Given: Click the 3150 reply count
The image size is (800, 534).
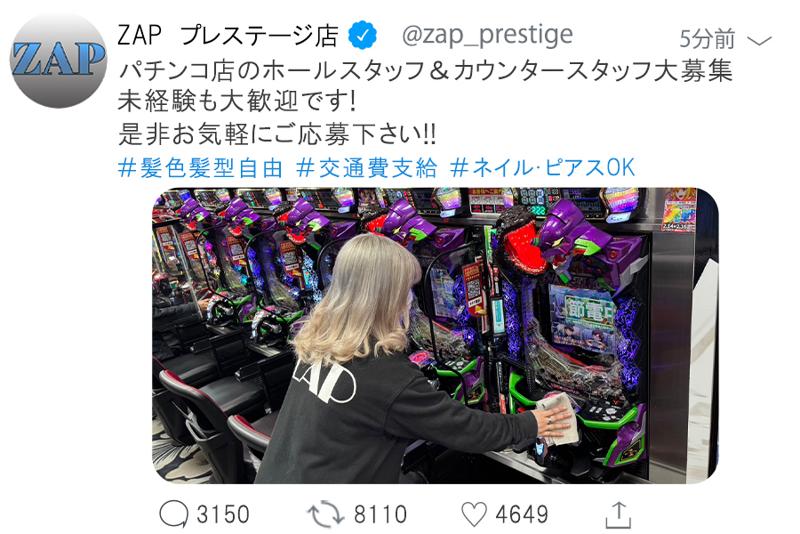Looking at the screenshot, I should point(223,514).
